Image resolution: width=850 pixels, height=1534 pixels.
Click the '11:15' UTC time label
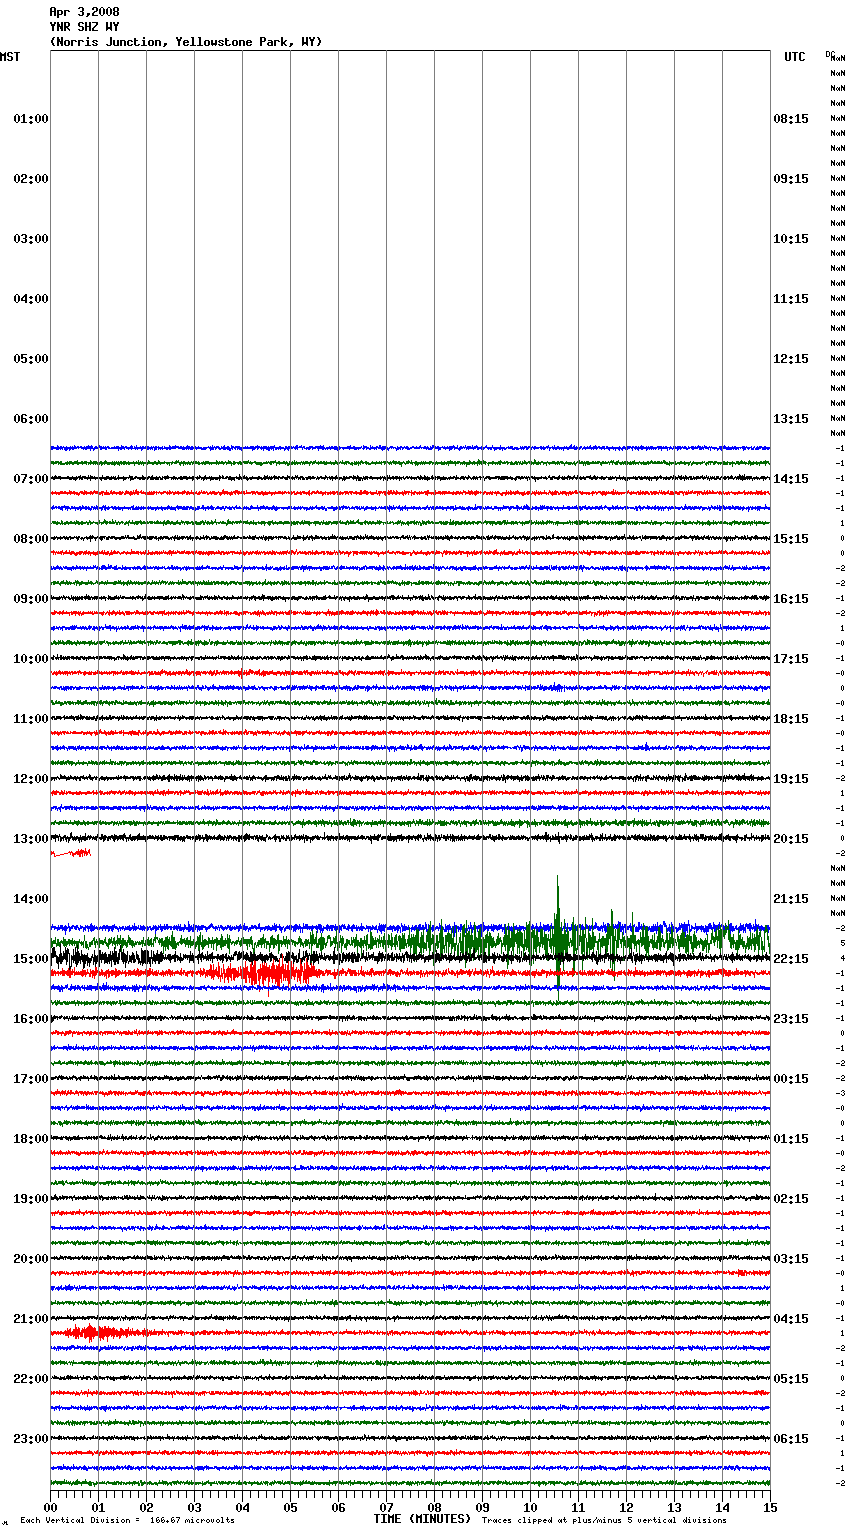pos(791,299)
